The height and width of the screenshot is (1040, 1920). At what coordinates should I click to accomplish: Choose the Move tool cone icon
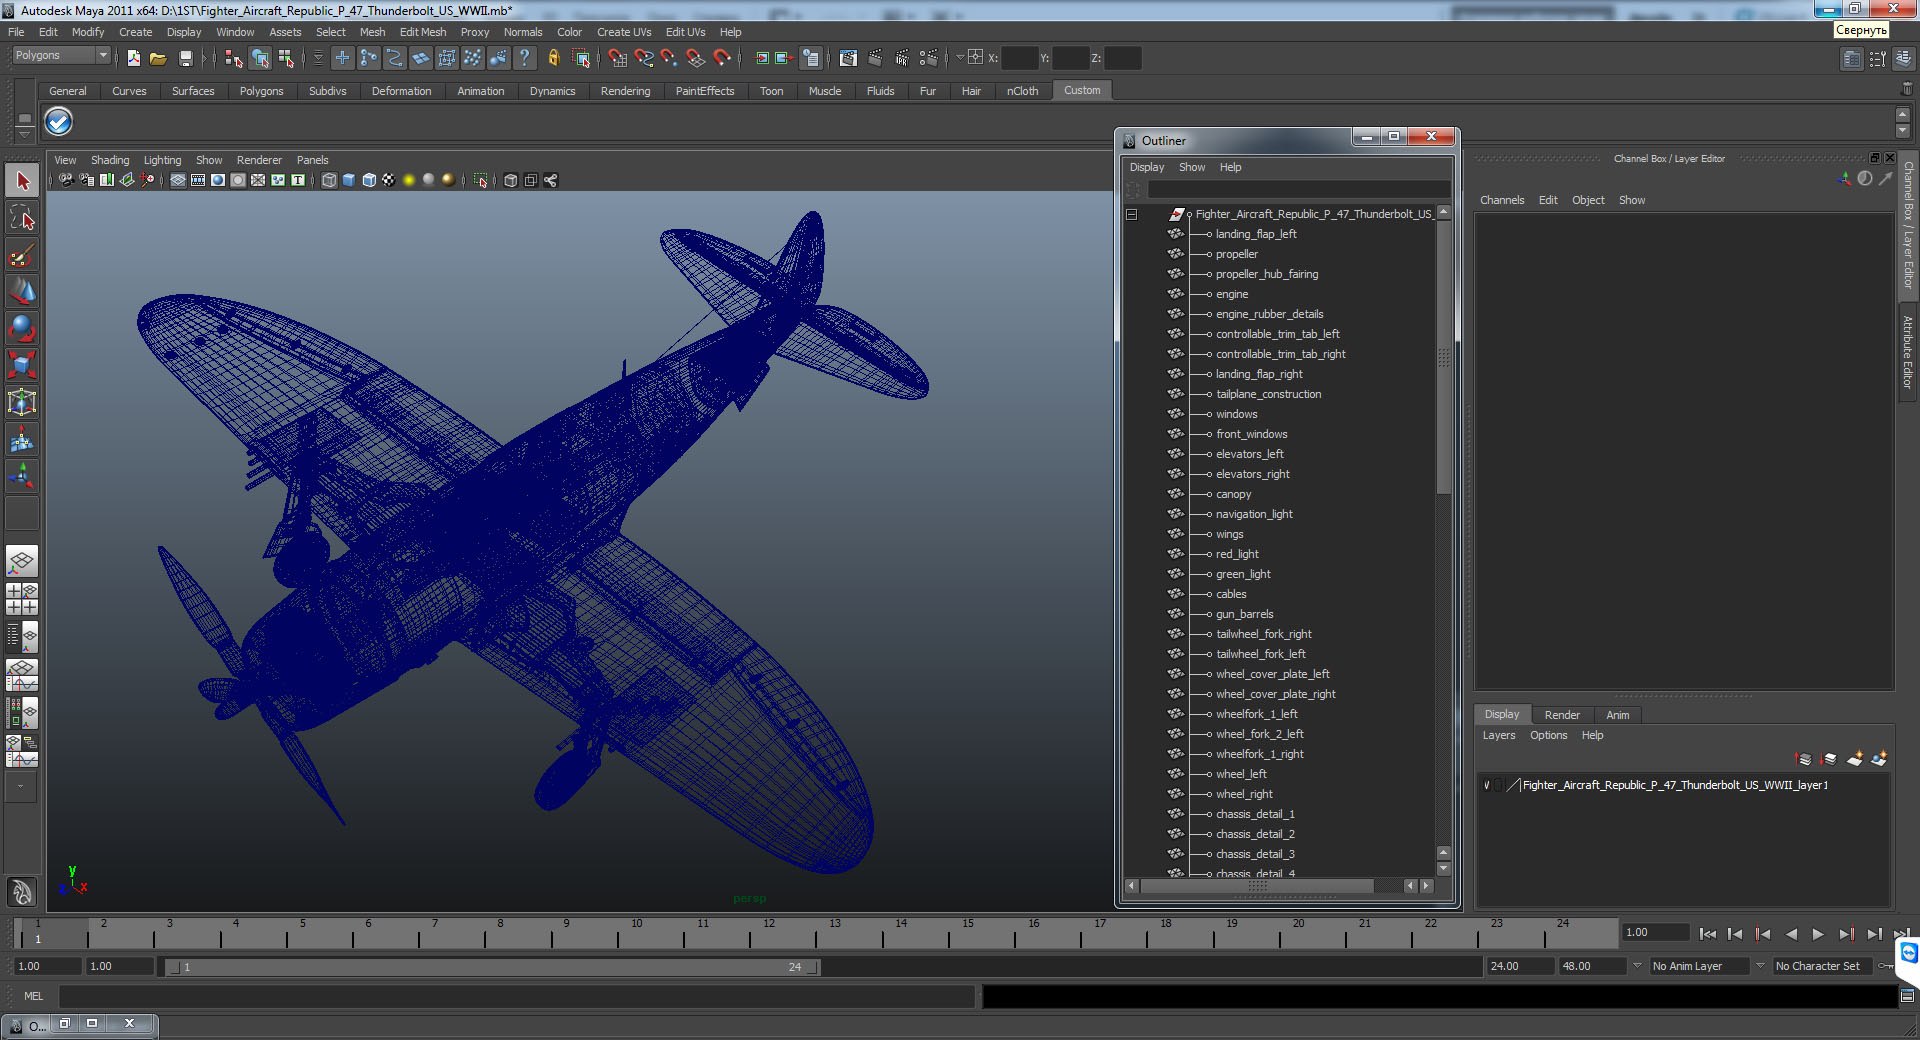(x=22, y=291)
